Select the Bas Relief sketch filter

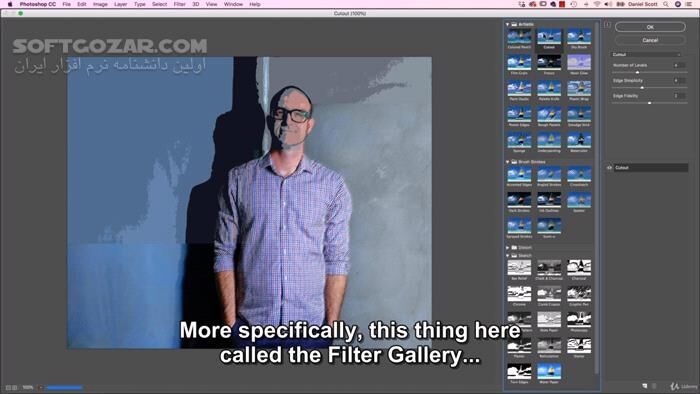[x=519, y=268]
